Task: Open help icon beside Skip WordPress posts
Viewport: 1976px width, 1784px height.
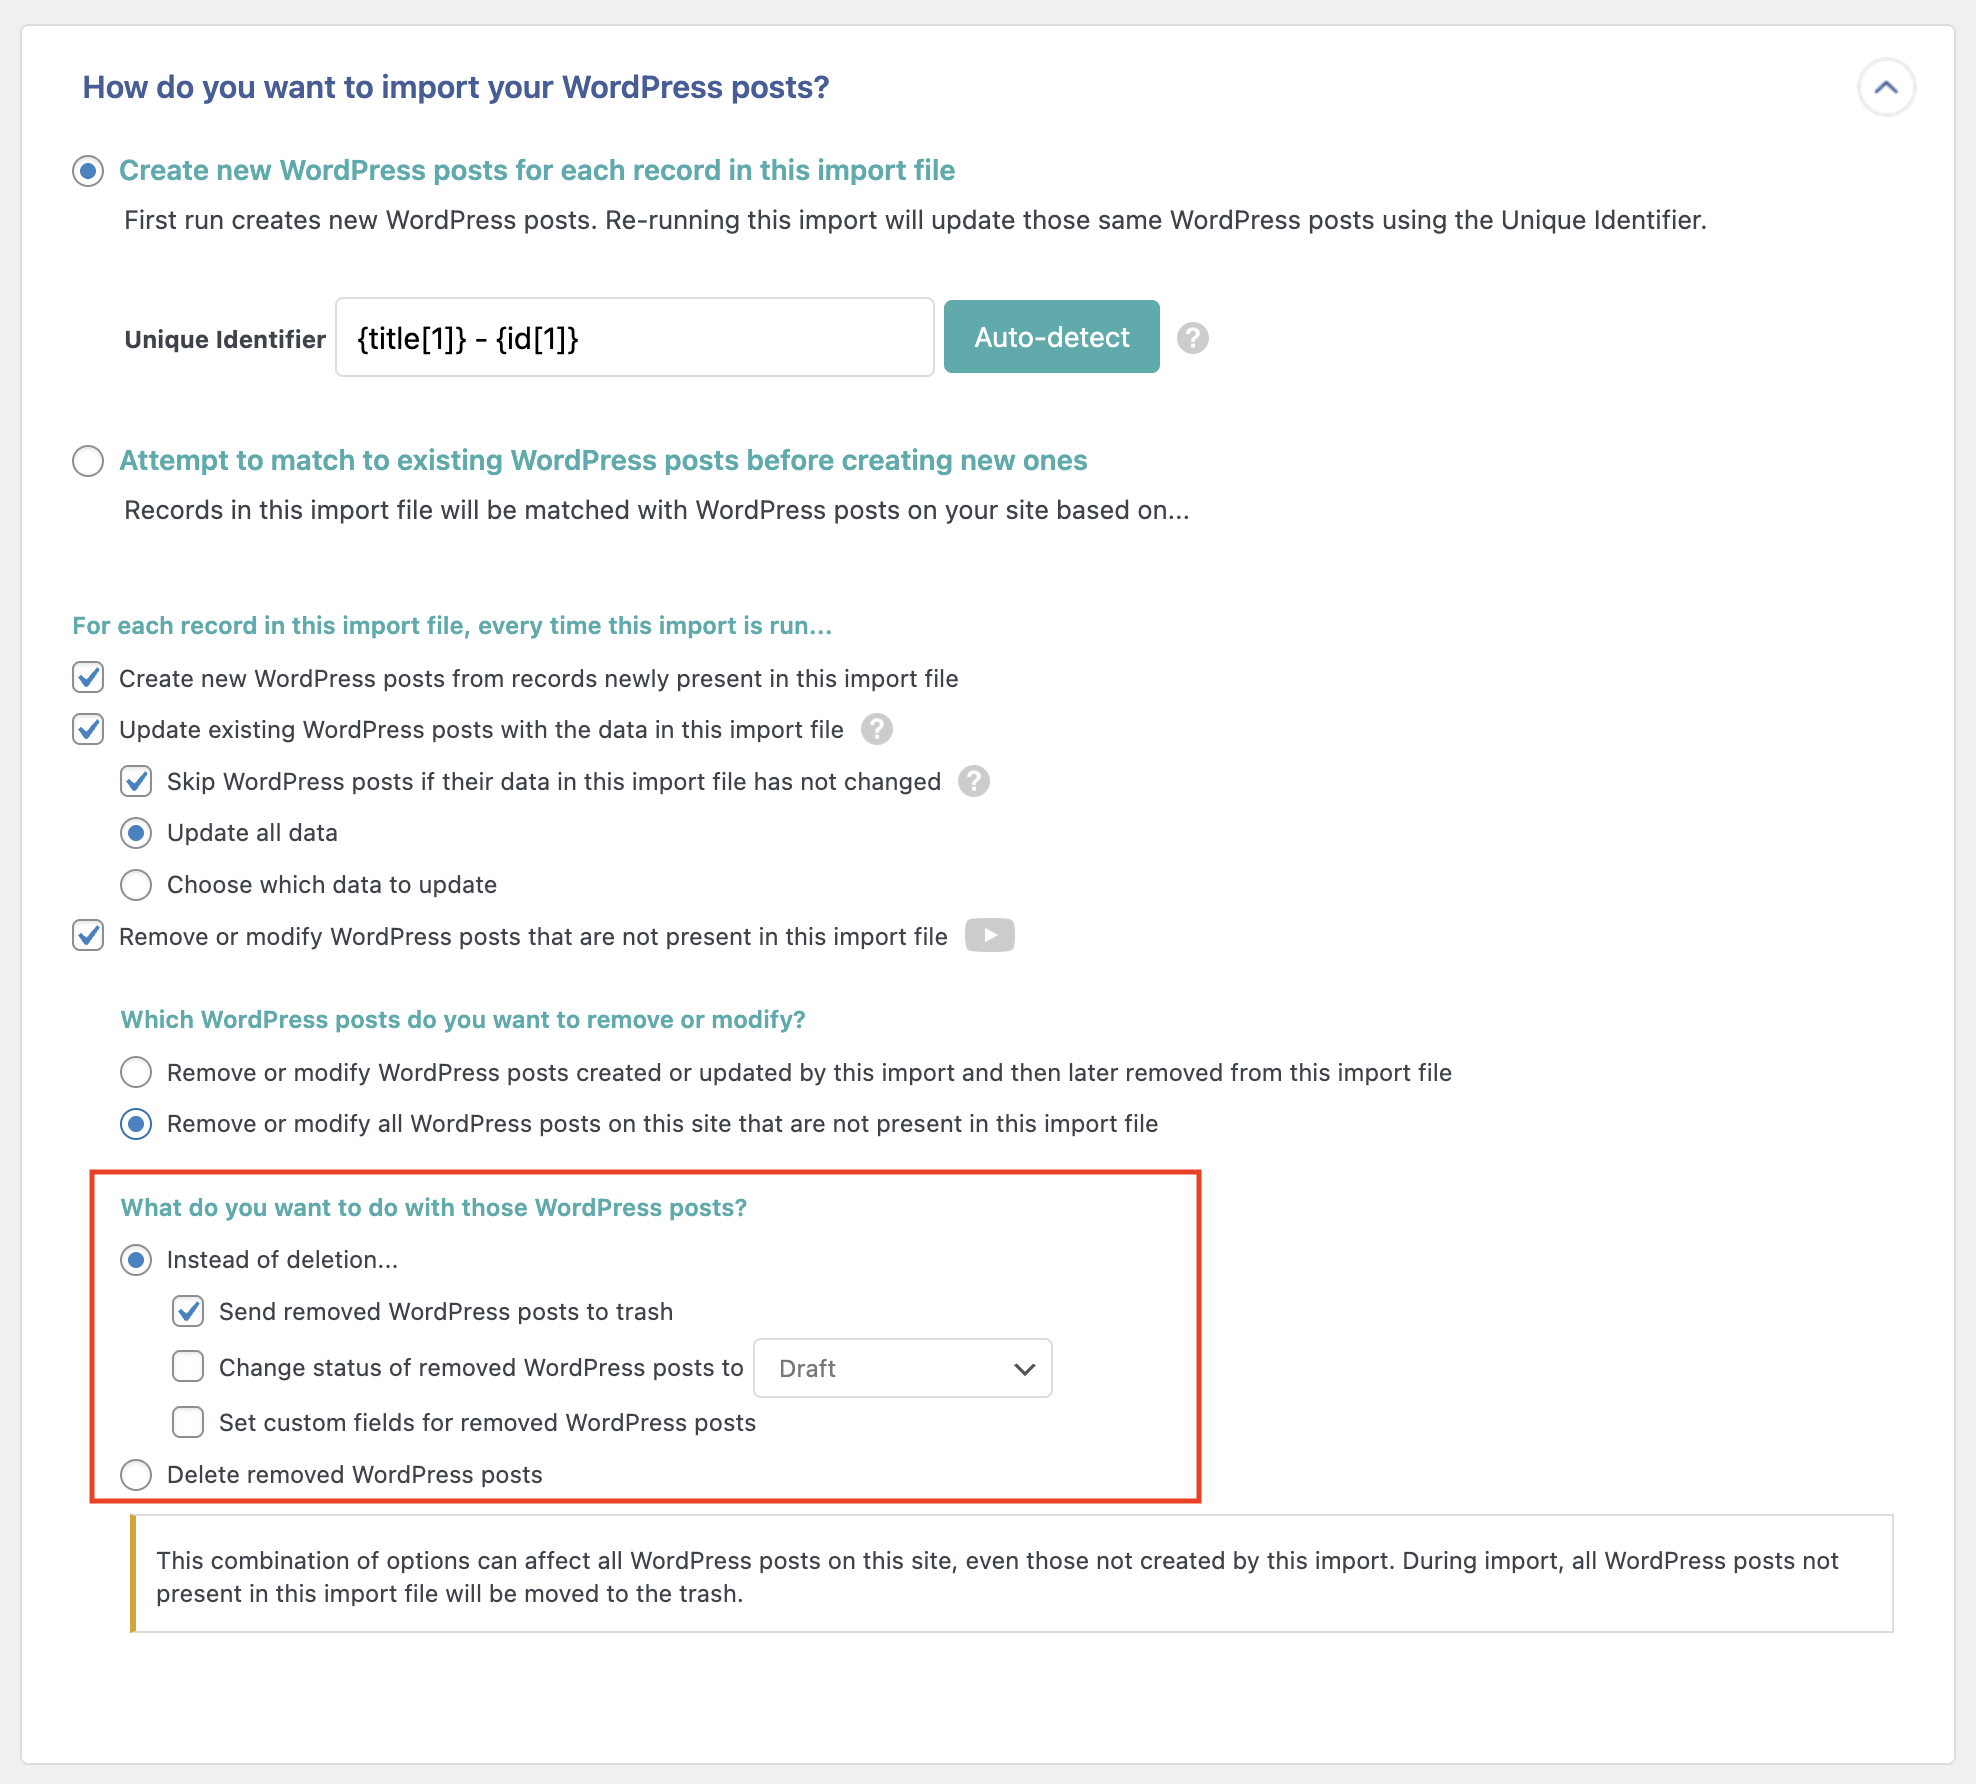Action: (973, 781)
